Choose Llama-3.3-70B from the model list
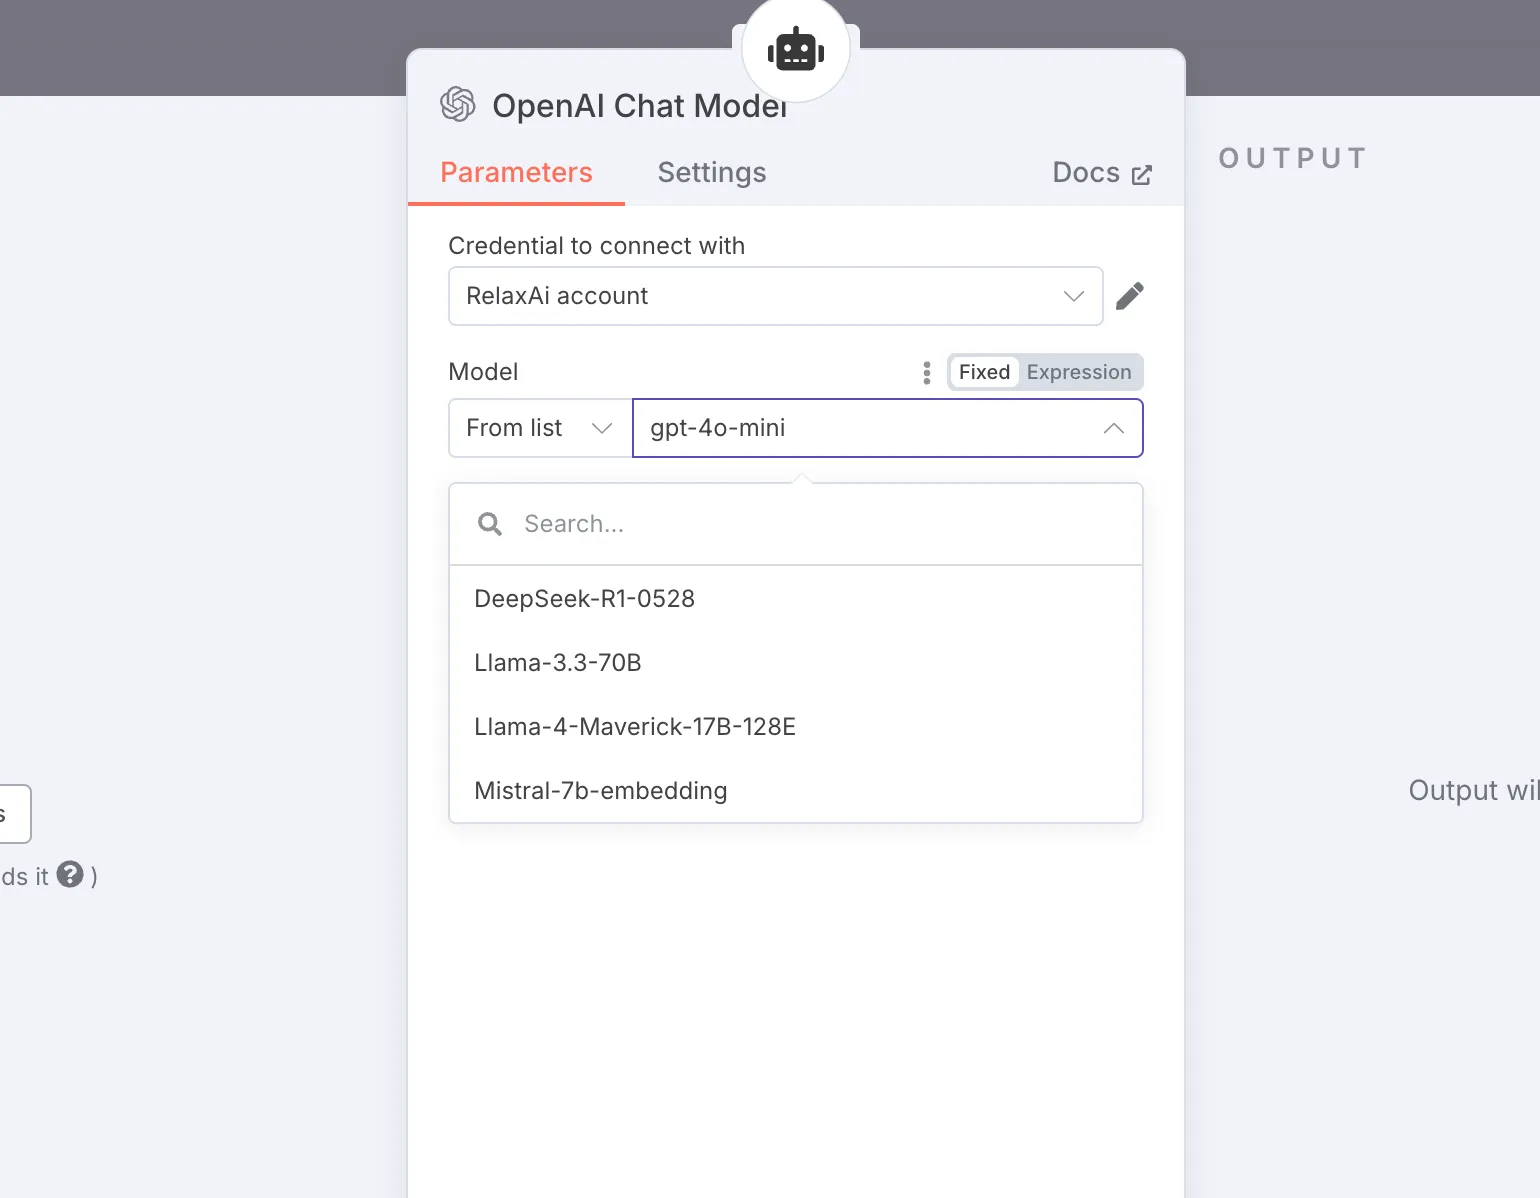The width and height of the screenshot is (1540, 1198). [x=796, y=663]
